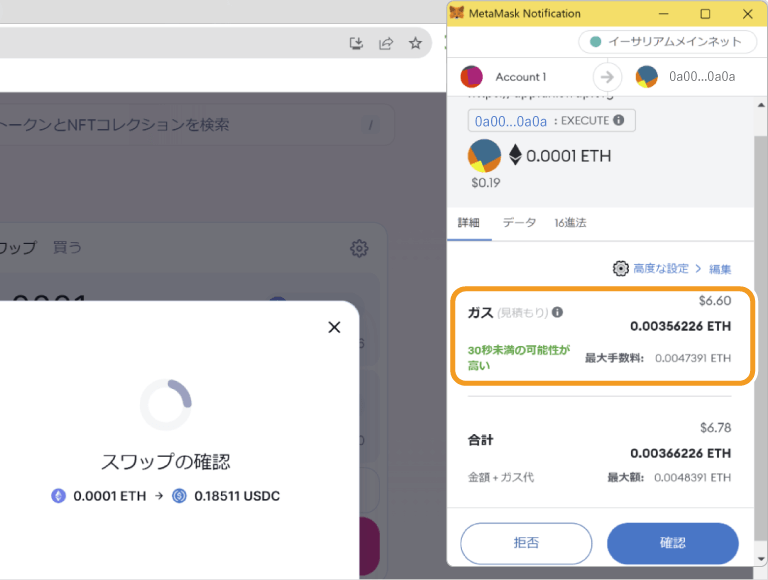Click the MetaMask scrollbar down arrow

point(761,559)
